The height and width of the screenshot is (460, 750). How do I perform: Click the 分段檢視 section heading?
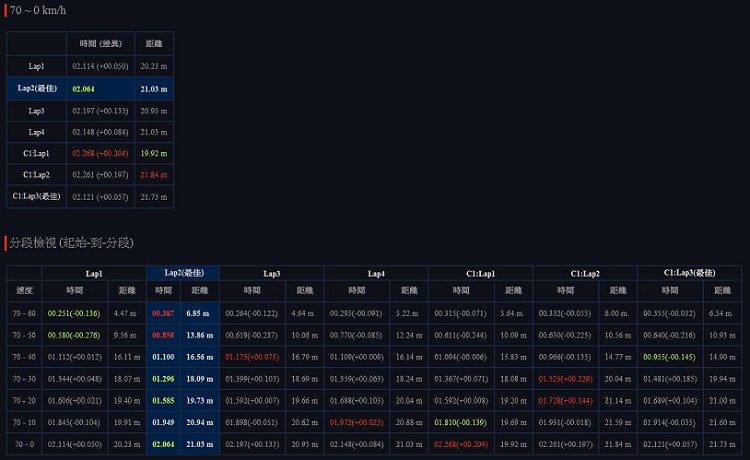(x=70, y=243)
